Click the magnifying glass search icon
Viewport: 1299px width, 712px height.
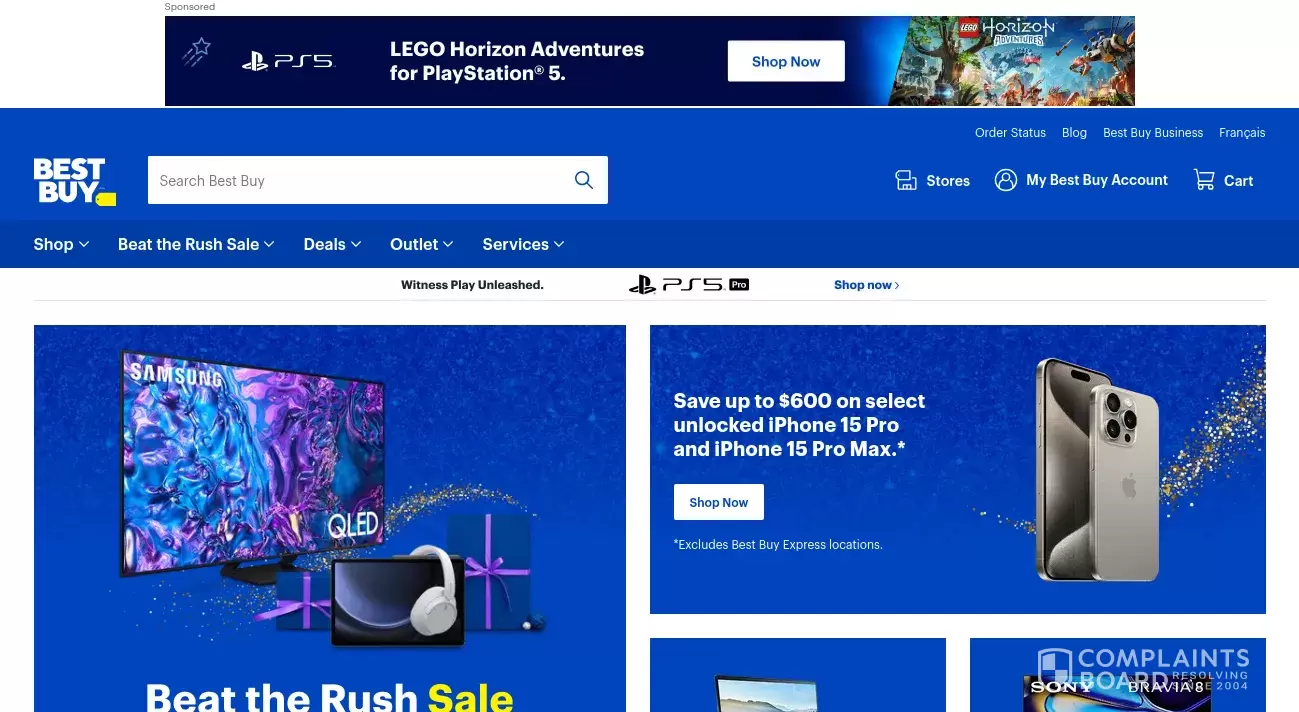584,180
